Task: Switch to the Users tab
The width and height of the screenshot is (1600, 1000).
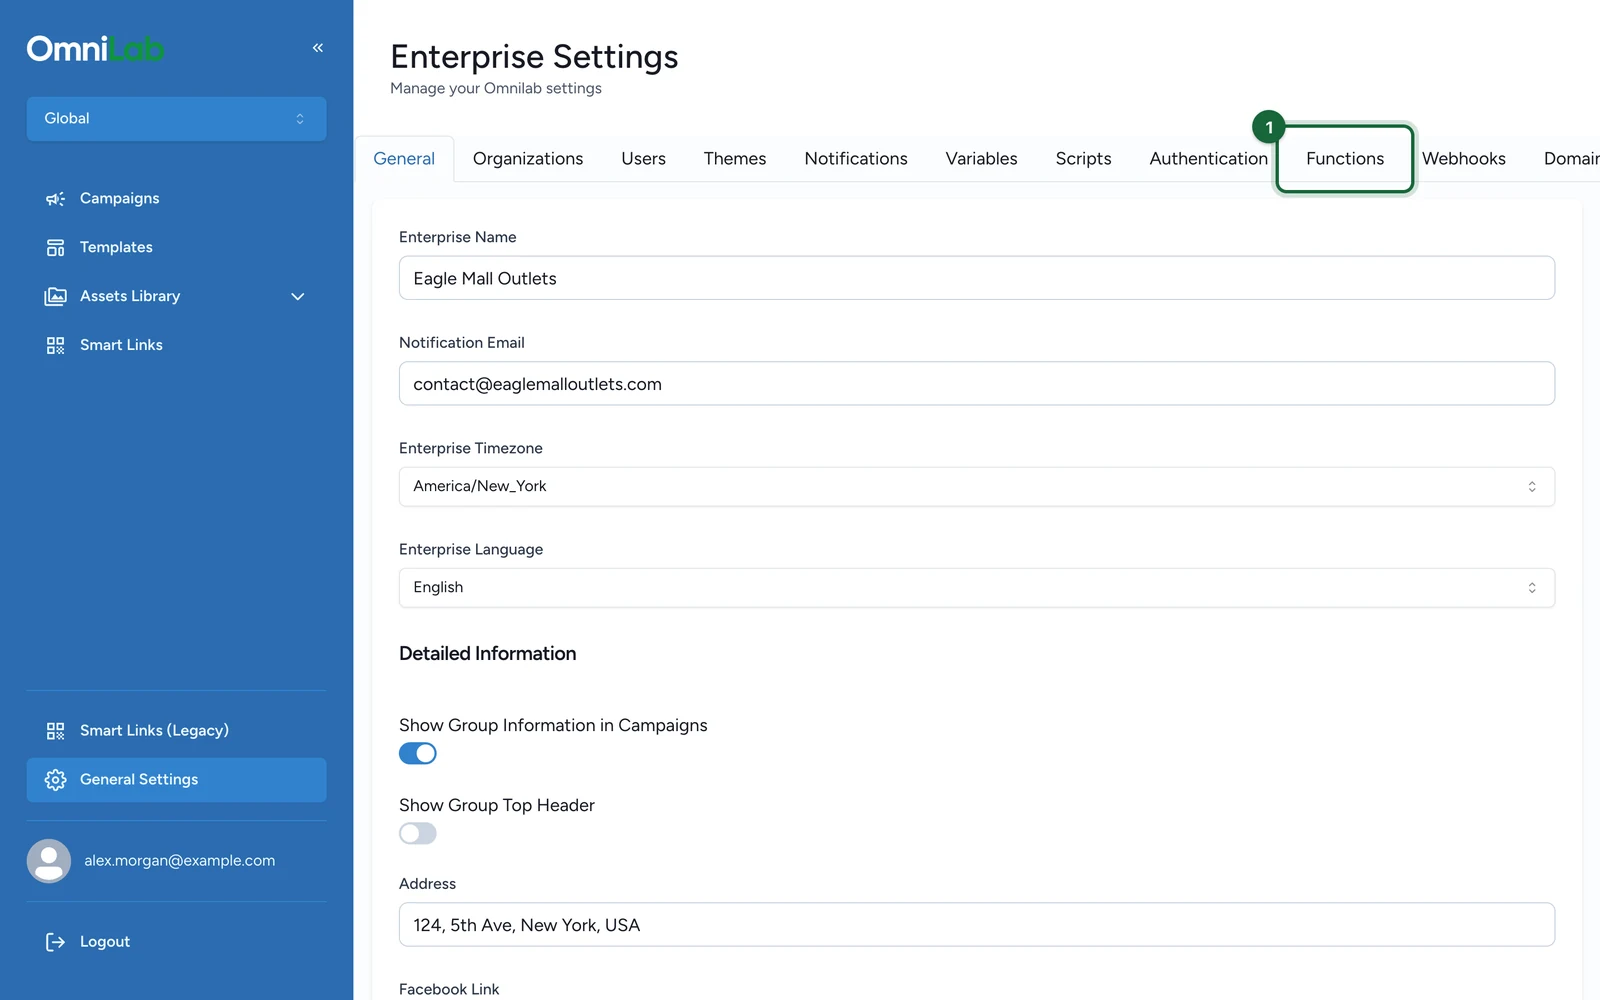Action: 643,159
